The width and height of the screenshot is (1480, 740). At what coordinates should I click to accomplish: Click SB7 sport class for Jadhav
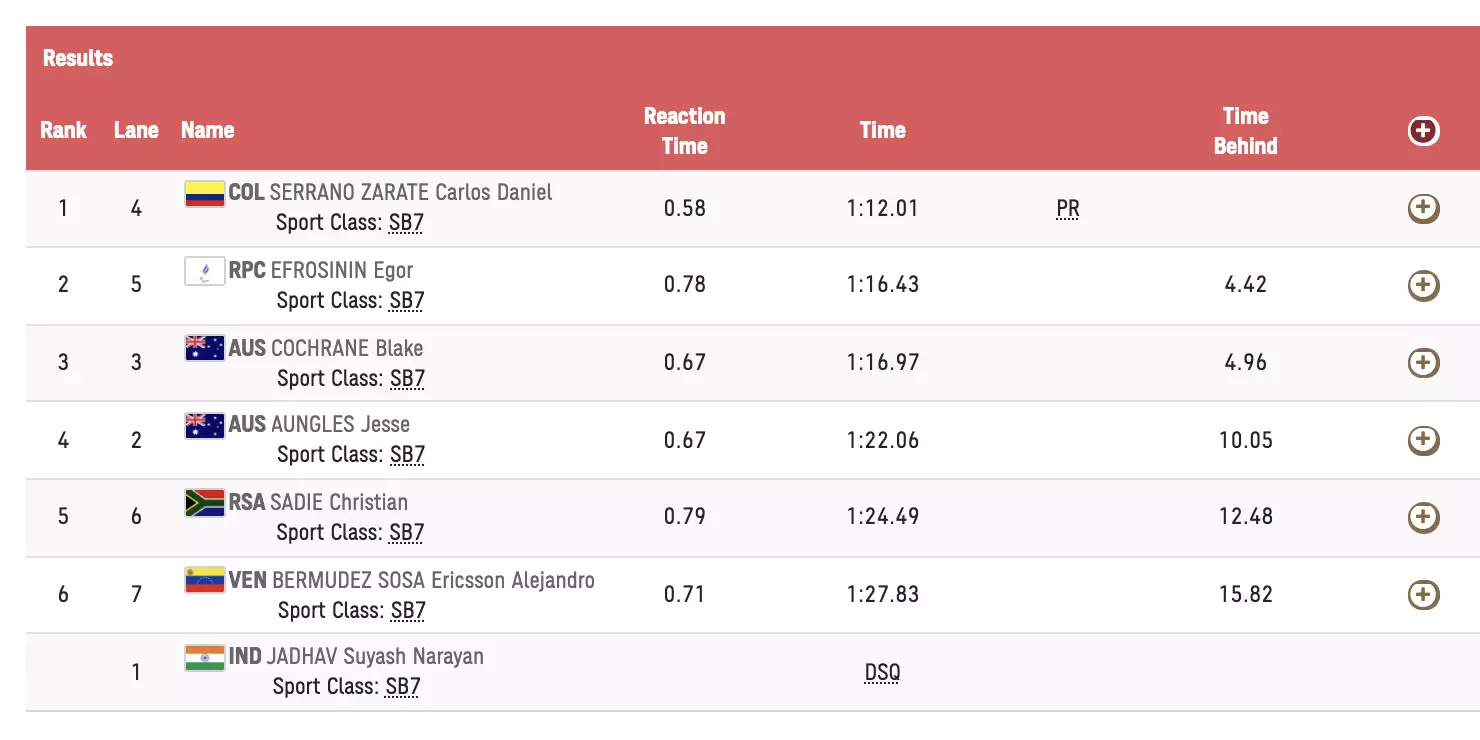click(403, 687)
